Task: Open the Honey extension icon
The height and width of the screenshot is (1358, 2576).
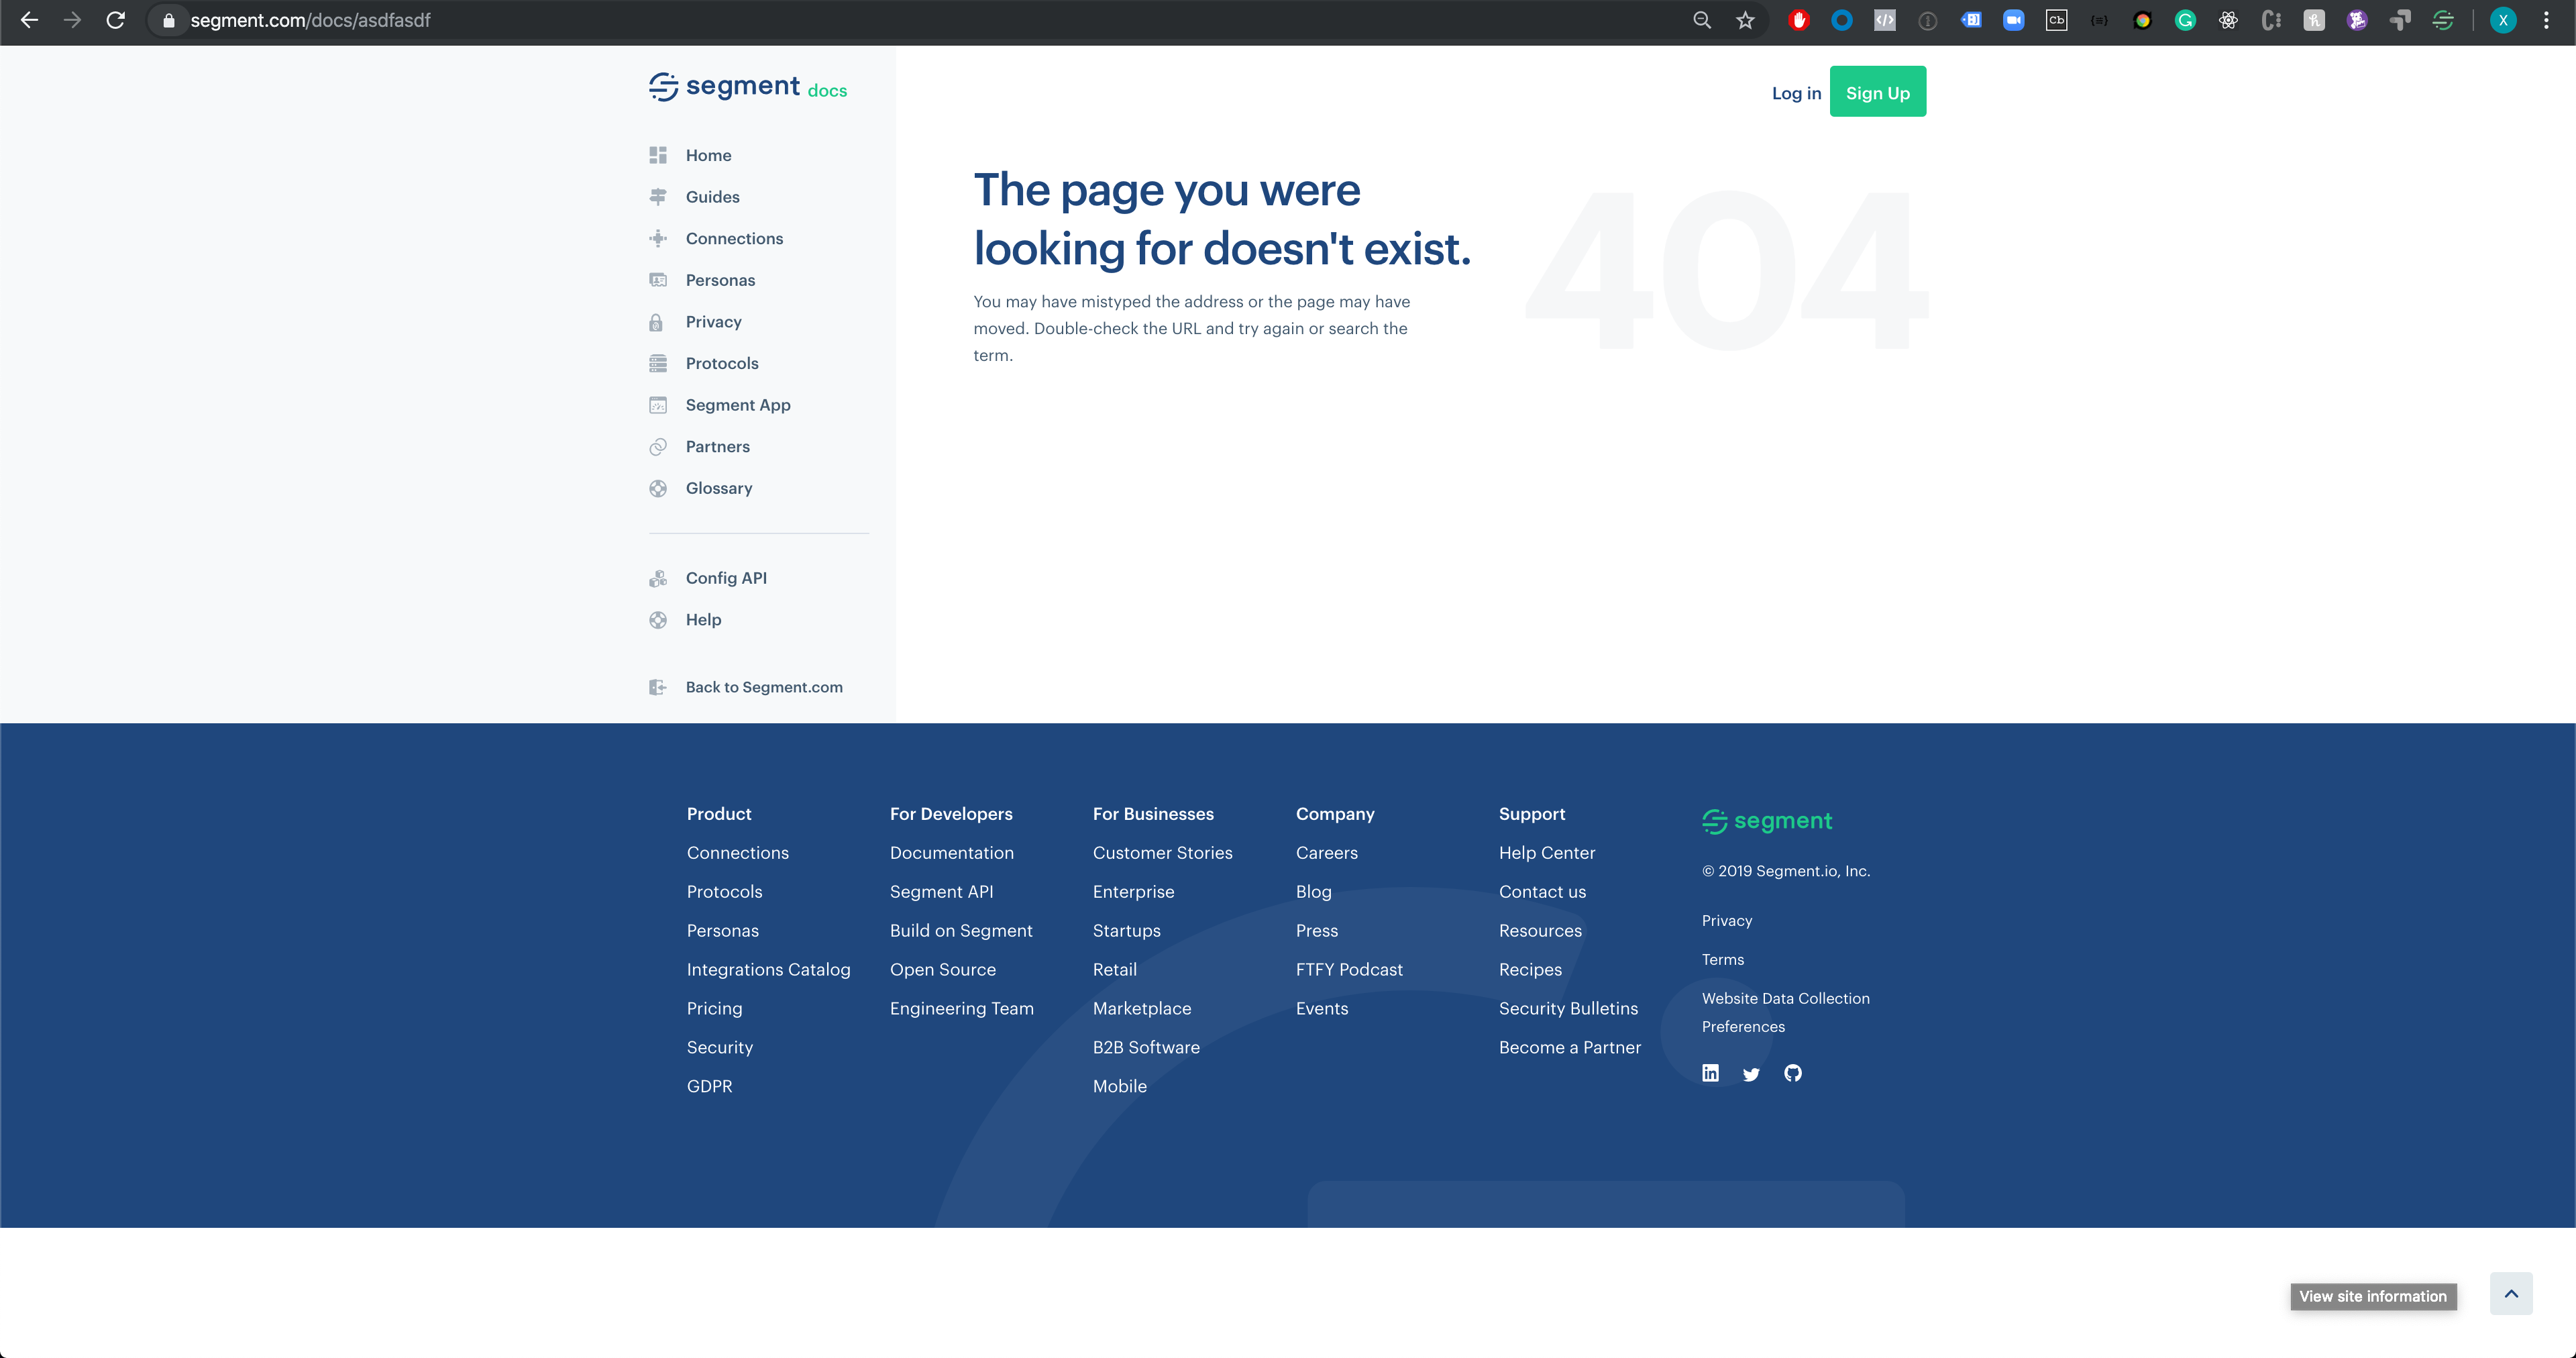Action: point(2314,20)
